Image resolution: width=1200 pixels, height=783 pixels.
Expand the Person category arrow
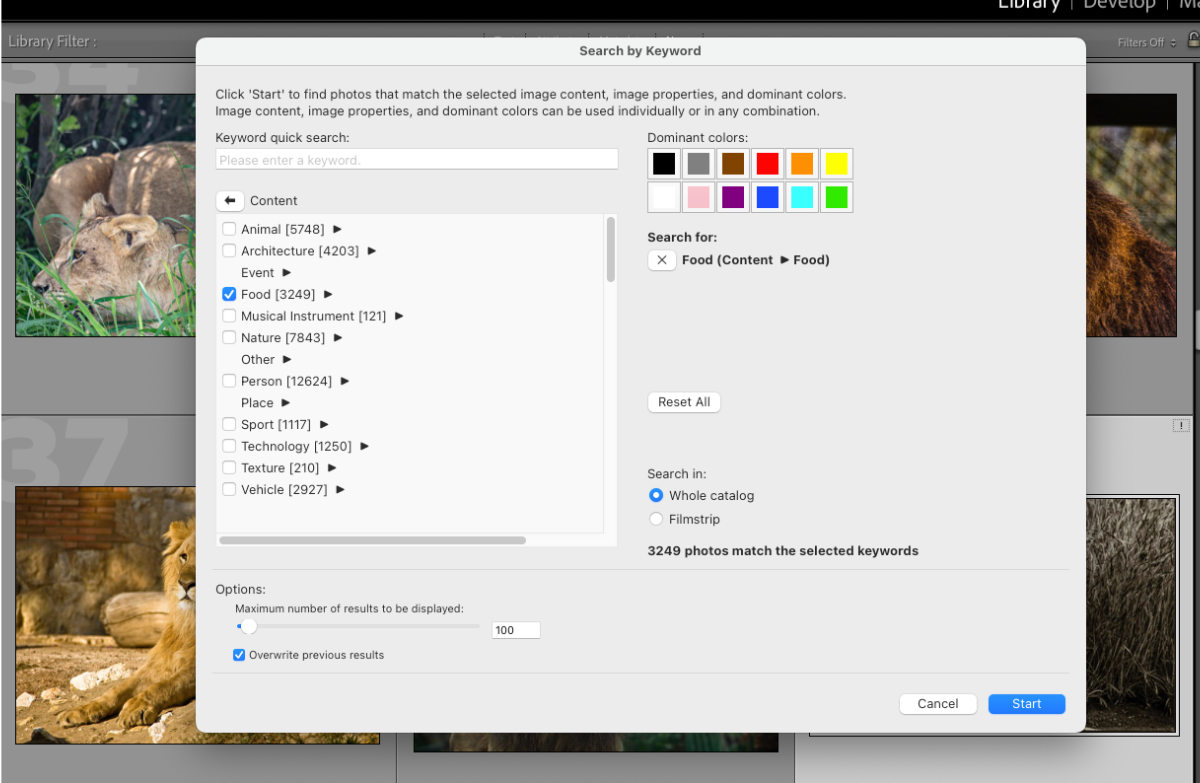[345, 381]
